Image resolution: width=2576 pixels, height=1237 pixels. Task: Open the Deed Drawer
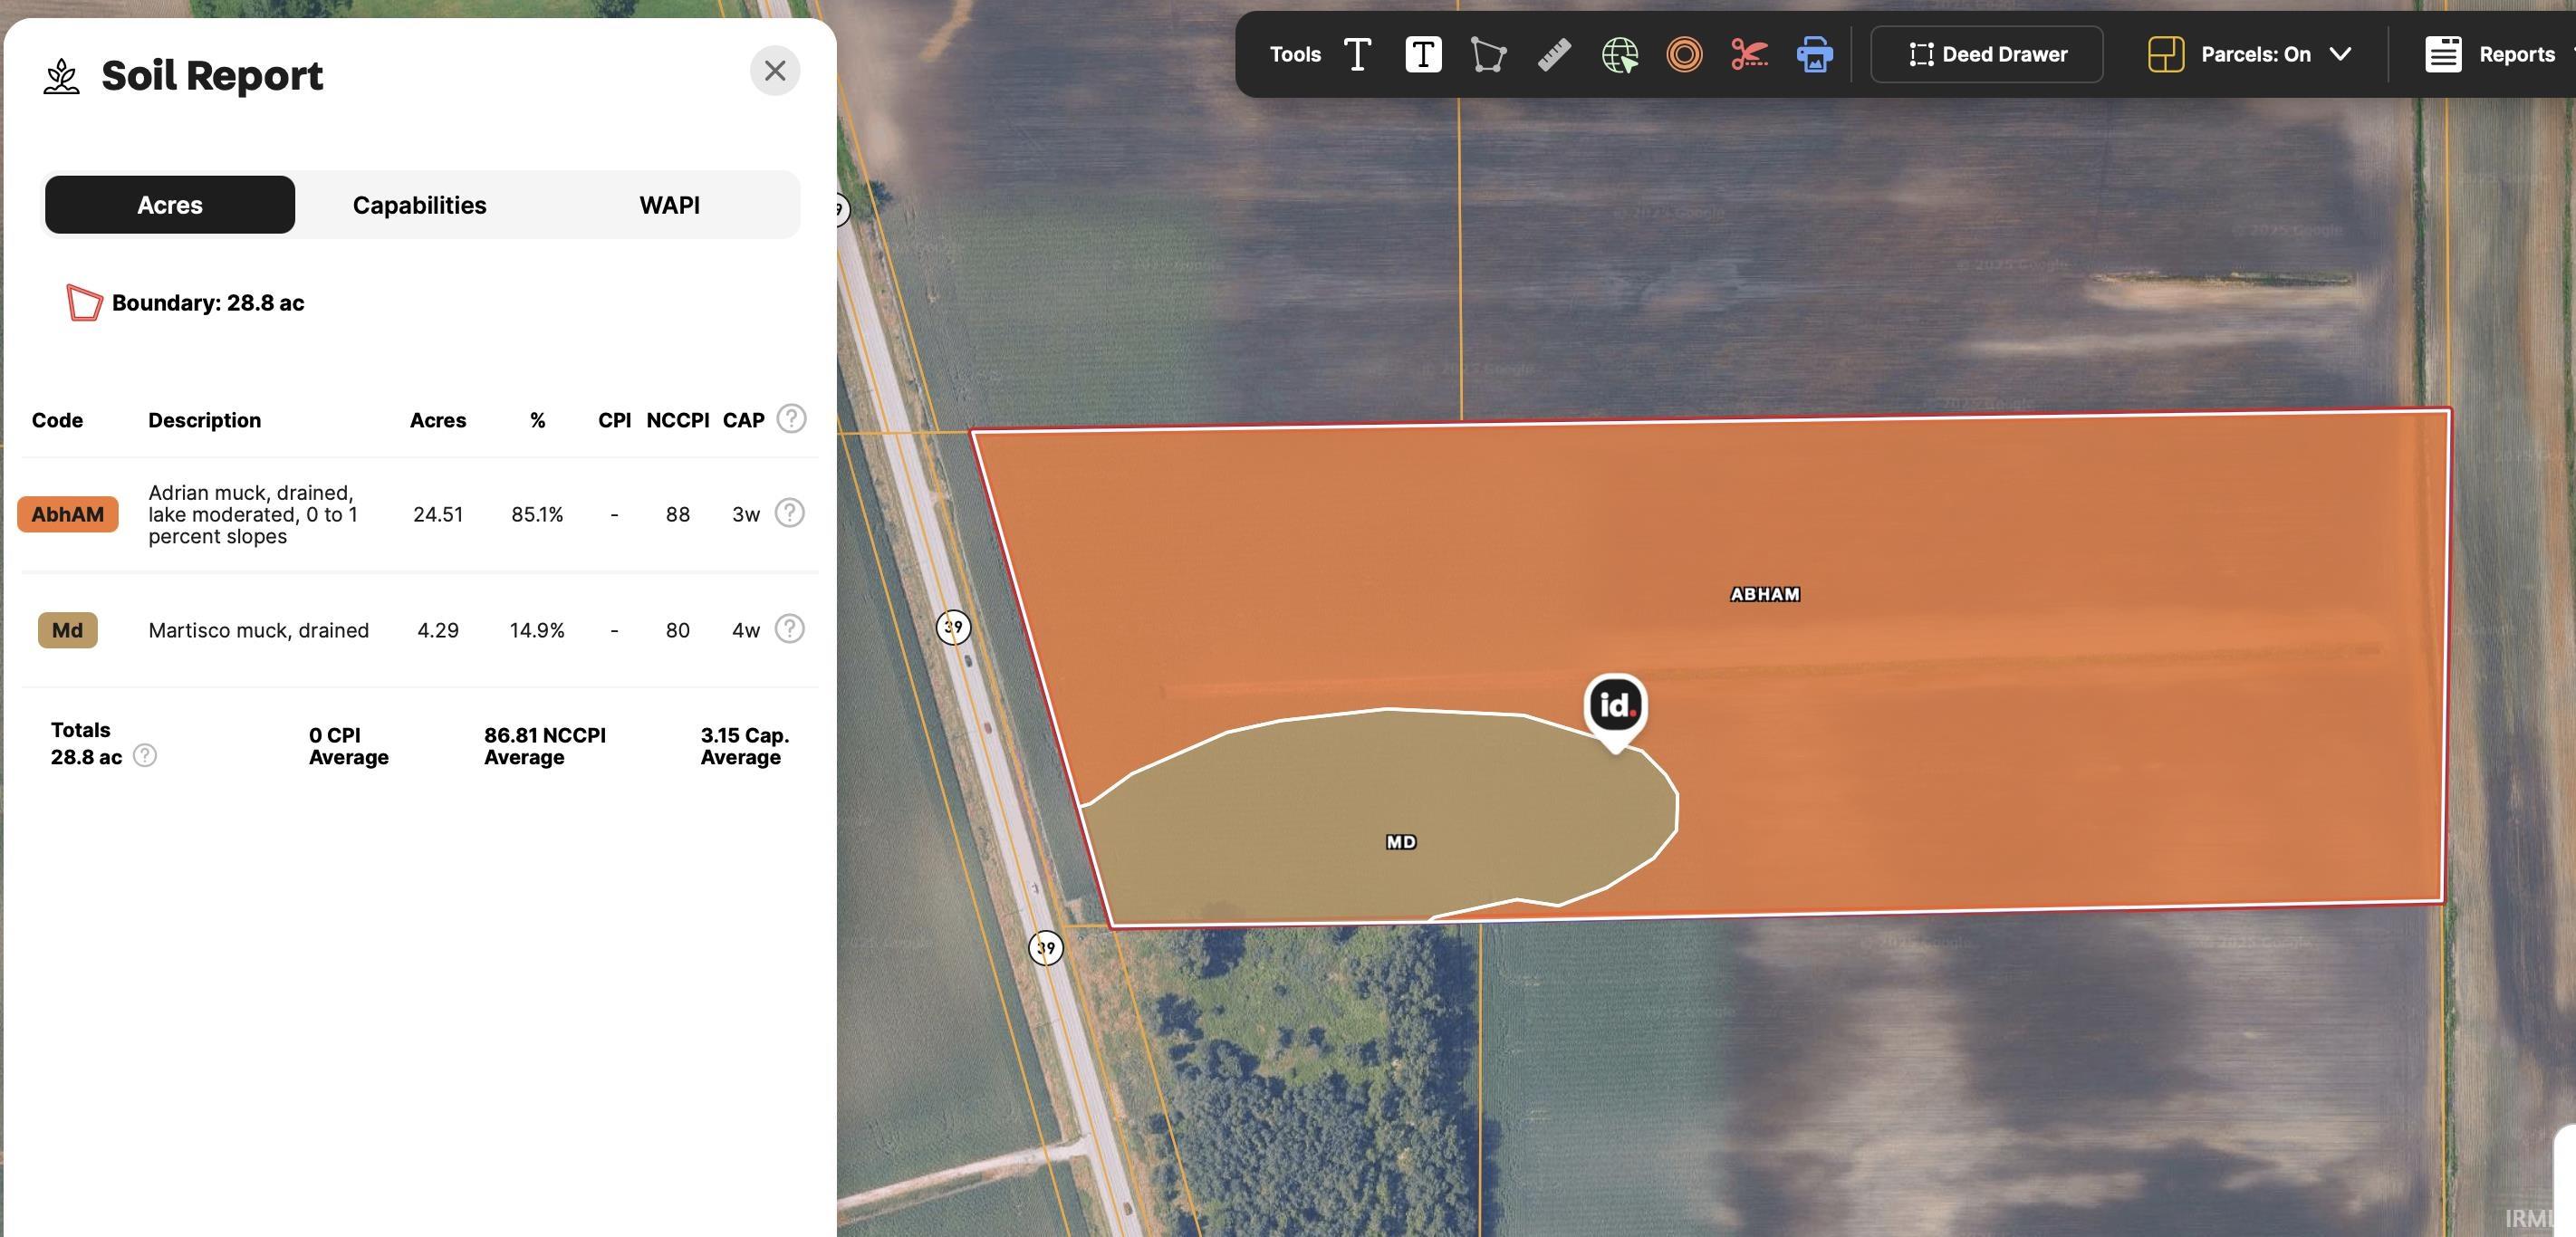1987,54
